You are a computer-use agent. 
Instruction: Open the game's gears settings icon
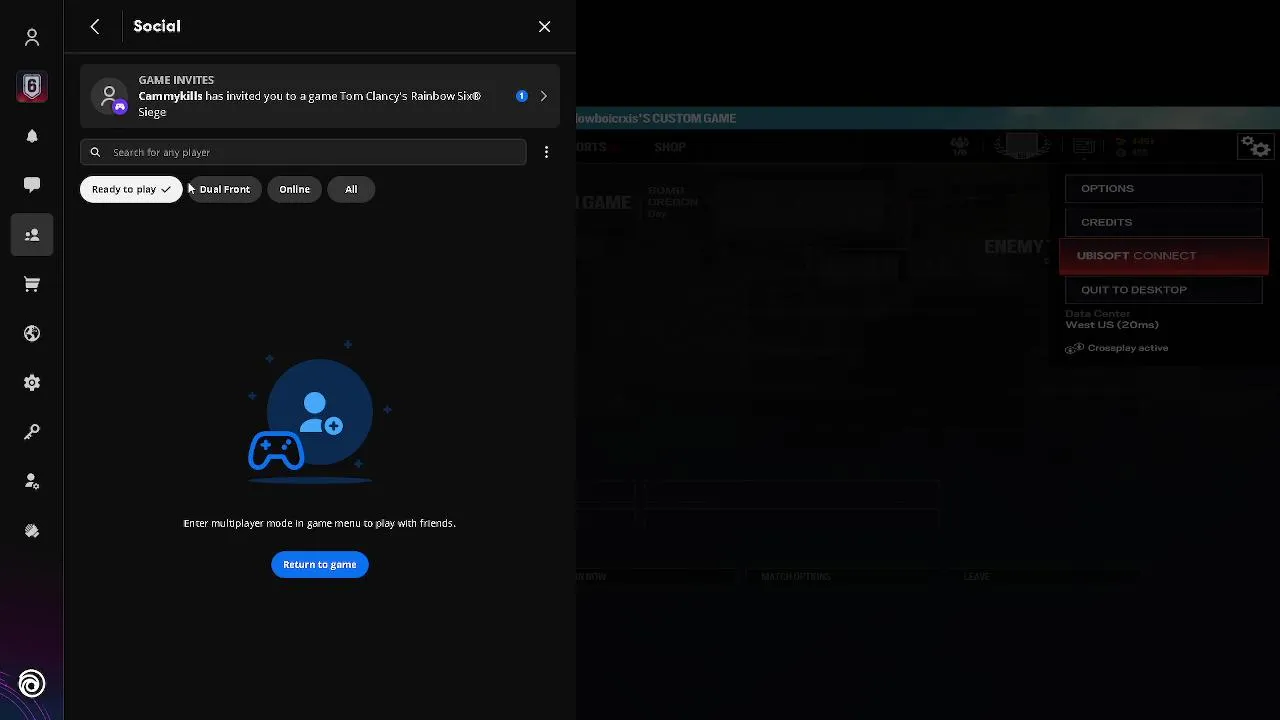pos(1256,147)
